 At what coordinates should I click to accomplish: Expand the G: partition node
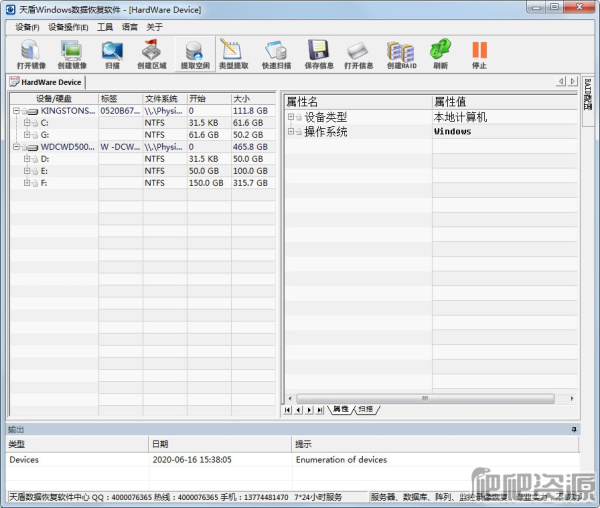[x=27, y=135]
